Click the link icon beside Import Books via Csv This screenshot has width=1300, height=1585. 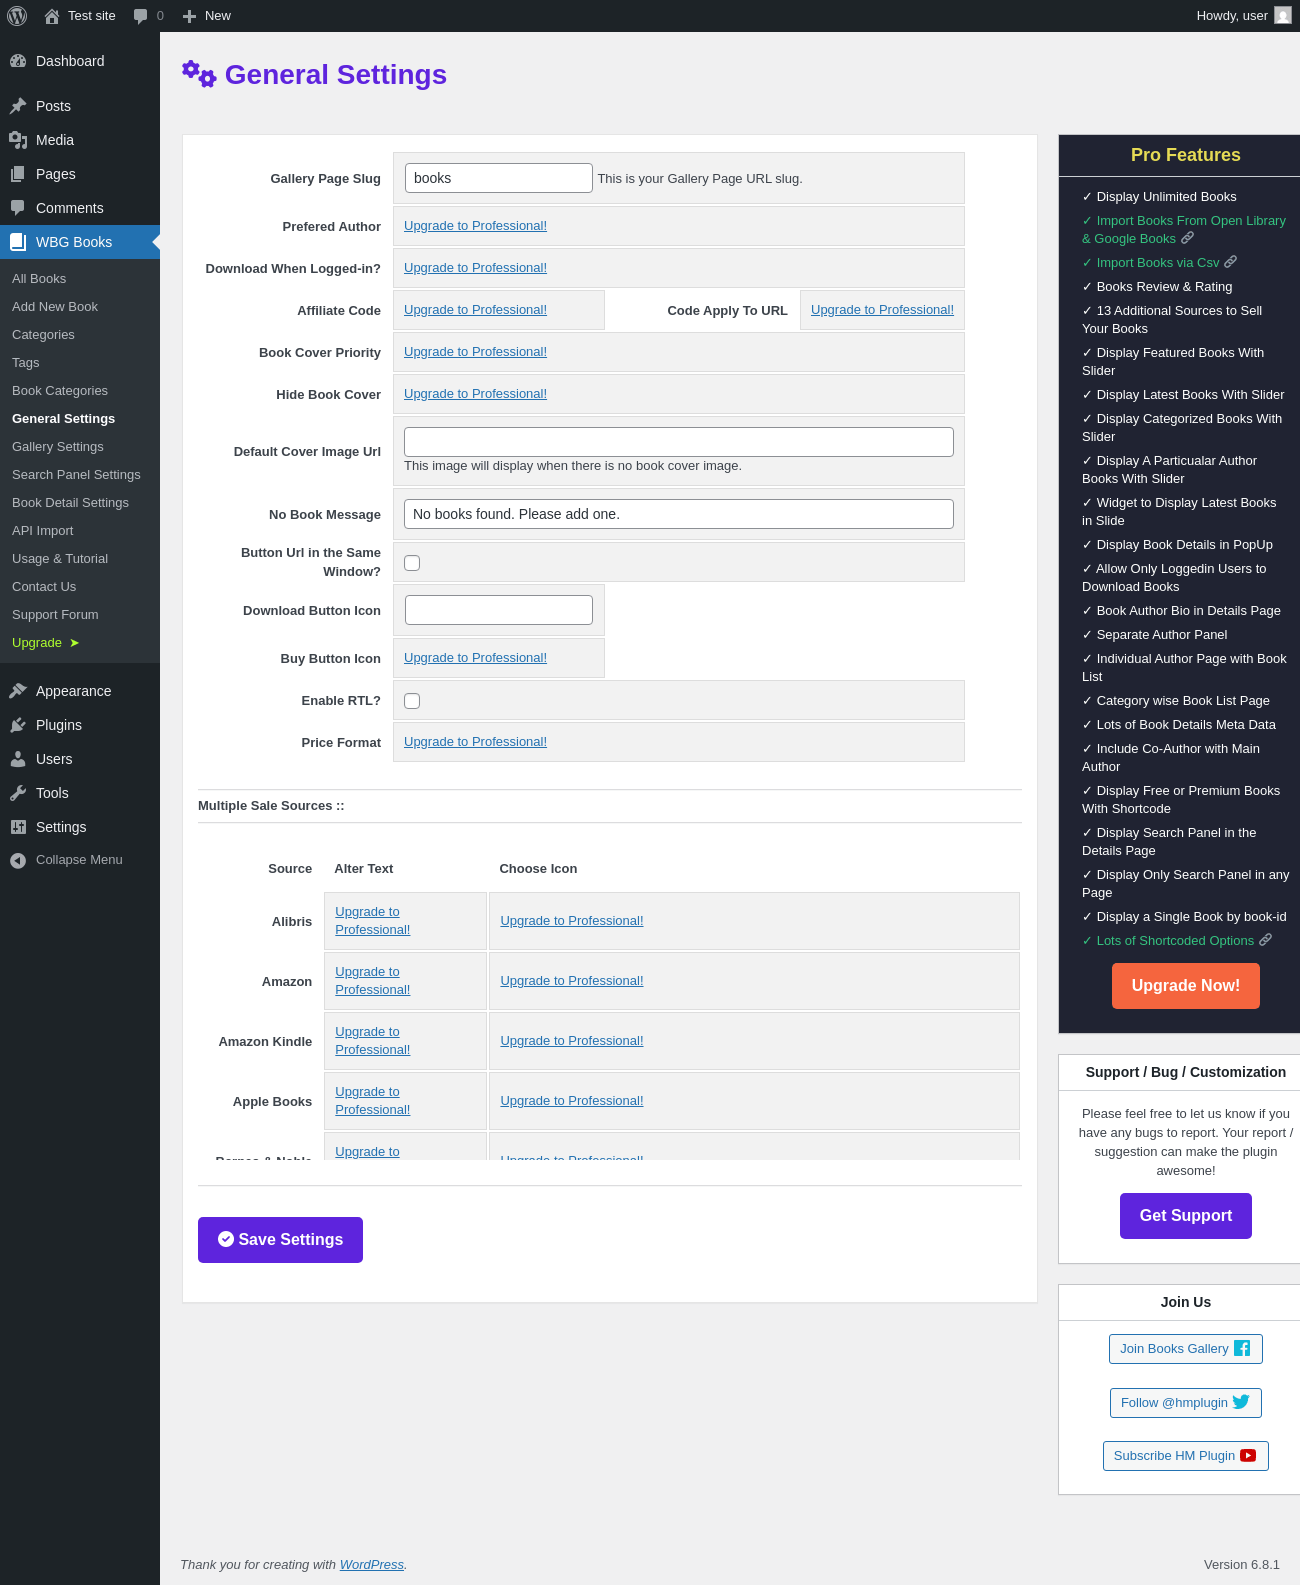tap(1231, 262)
